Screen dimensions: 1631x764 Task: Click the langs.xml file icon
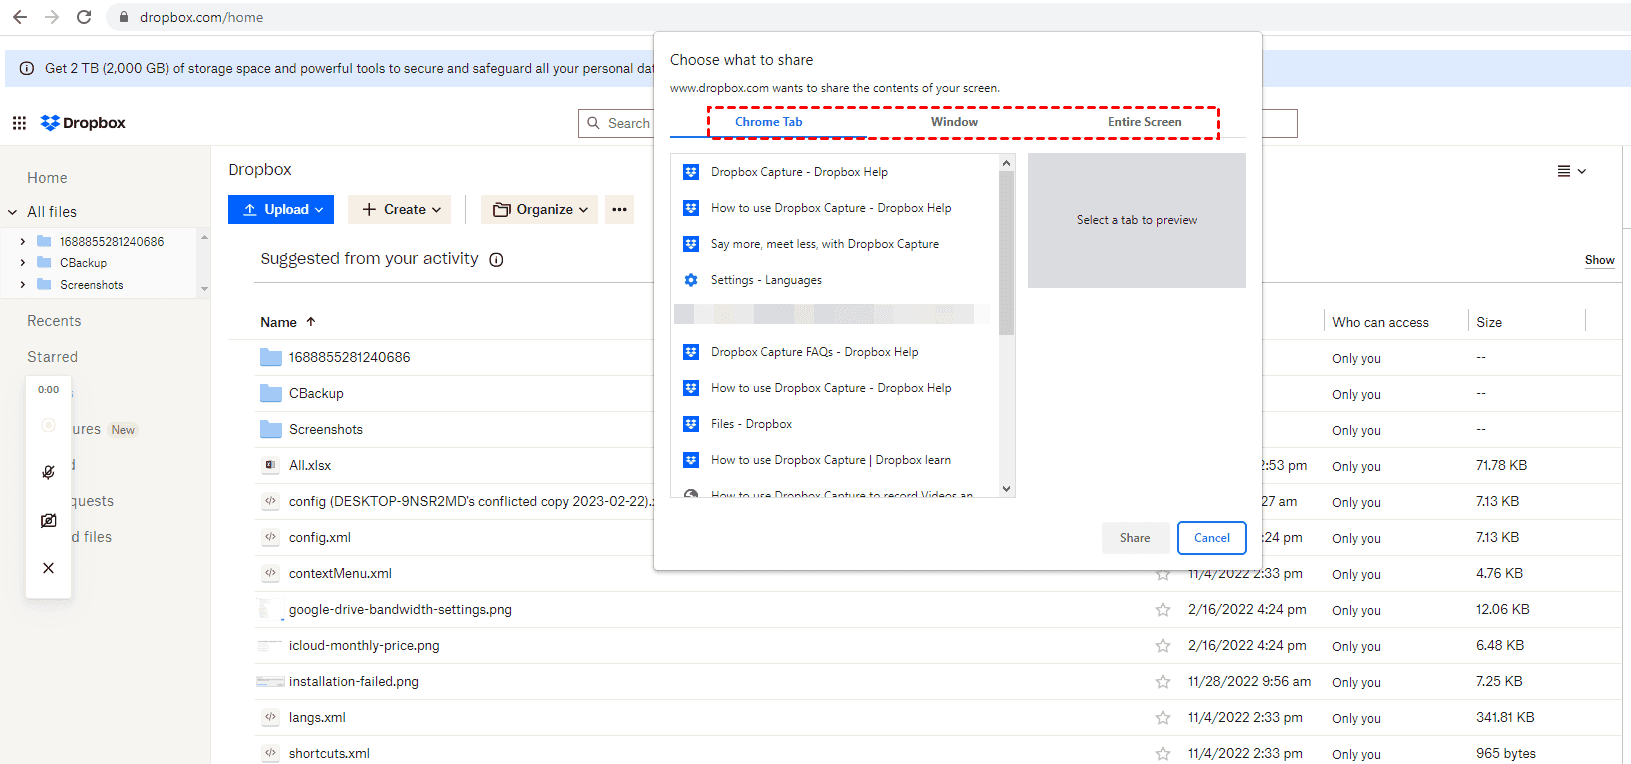pyautogui.click(x=270, y=717)
